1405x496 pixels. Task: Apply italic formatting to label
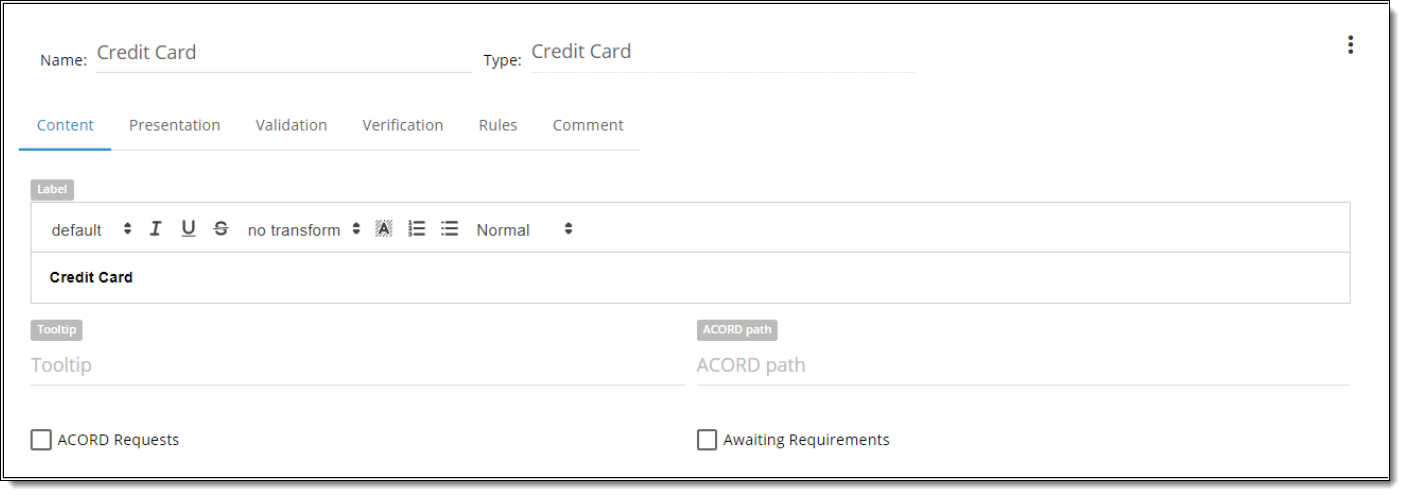tap(155, 229)
